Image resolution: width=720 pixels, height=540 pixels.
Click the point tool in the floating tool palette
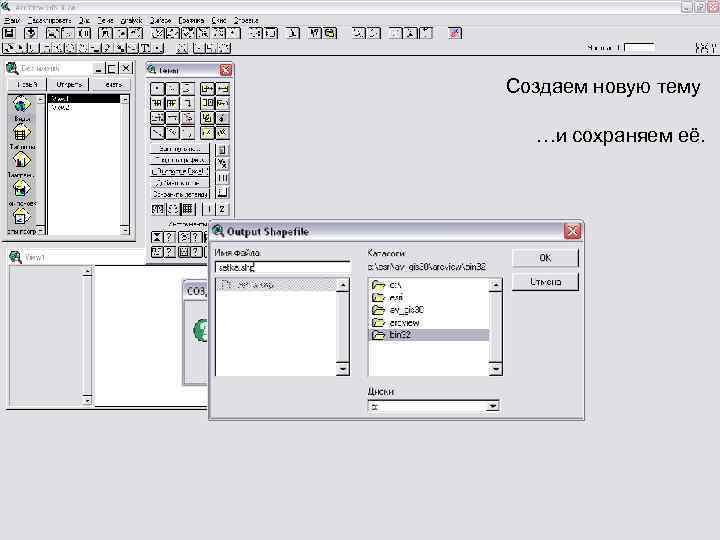pos(157,89)
